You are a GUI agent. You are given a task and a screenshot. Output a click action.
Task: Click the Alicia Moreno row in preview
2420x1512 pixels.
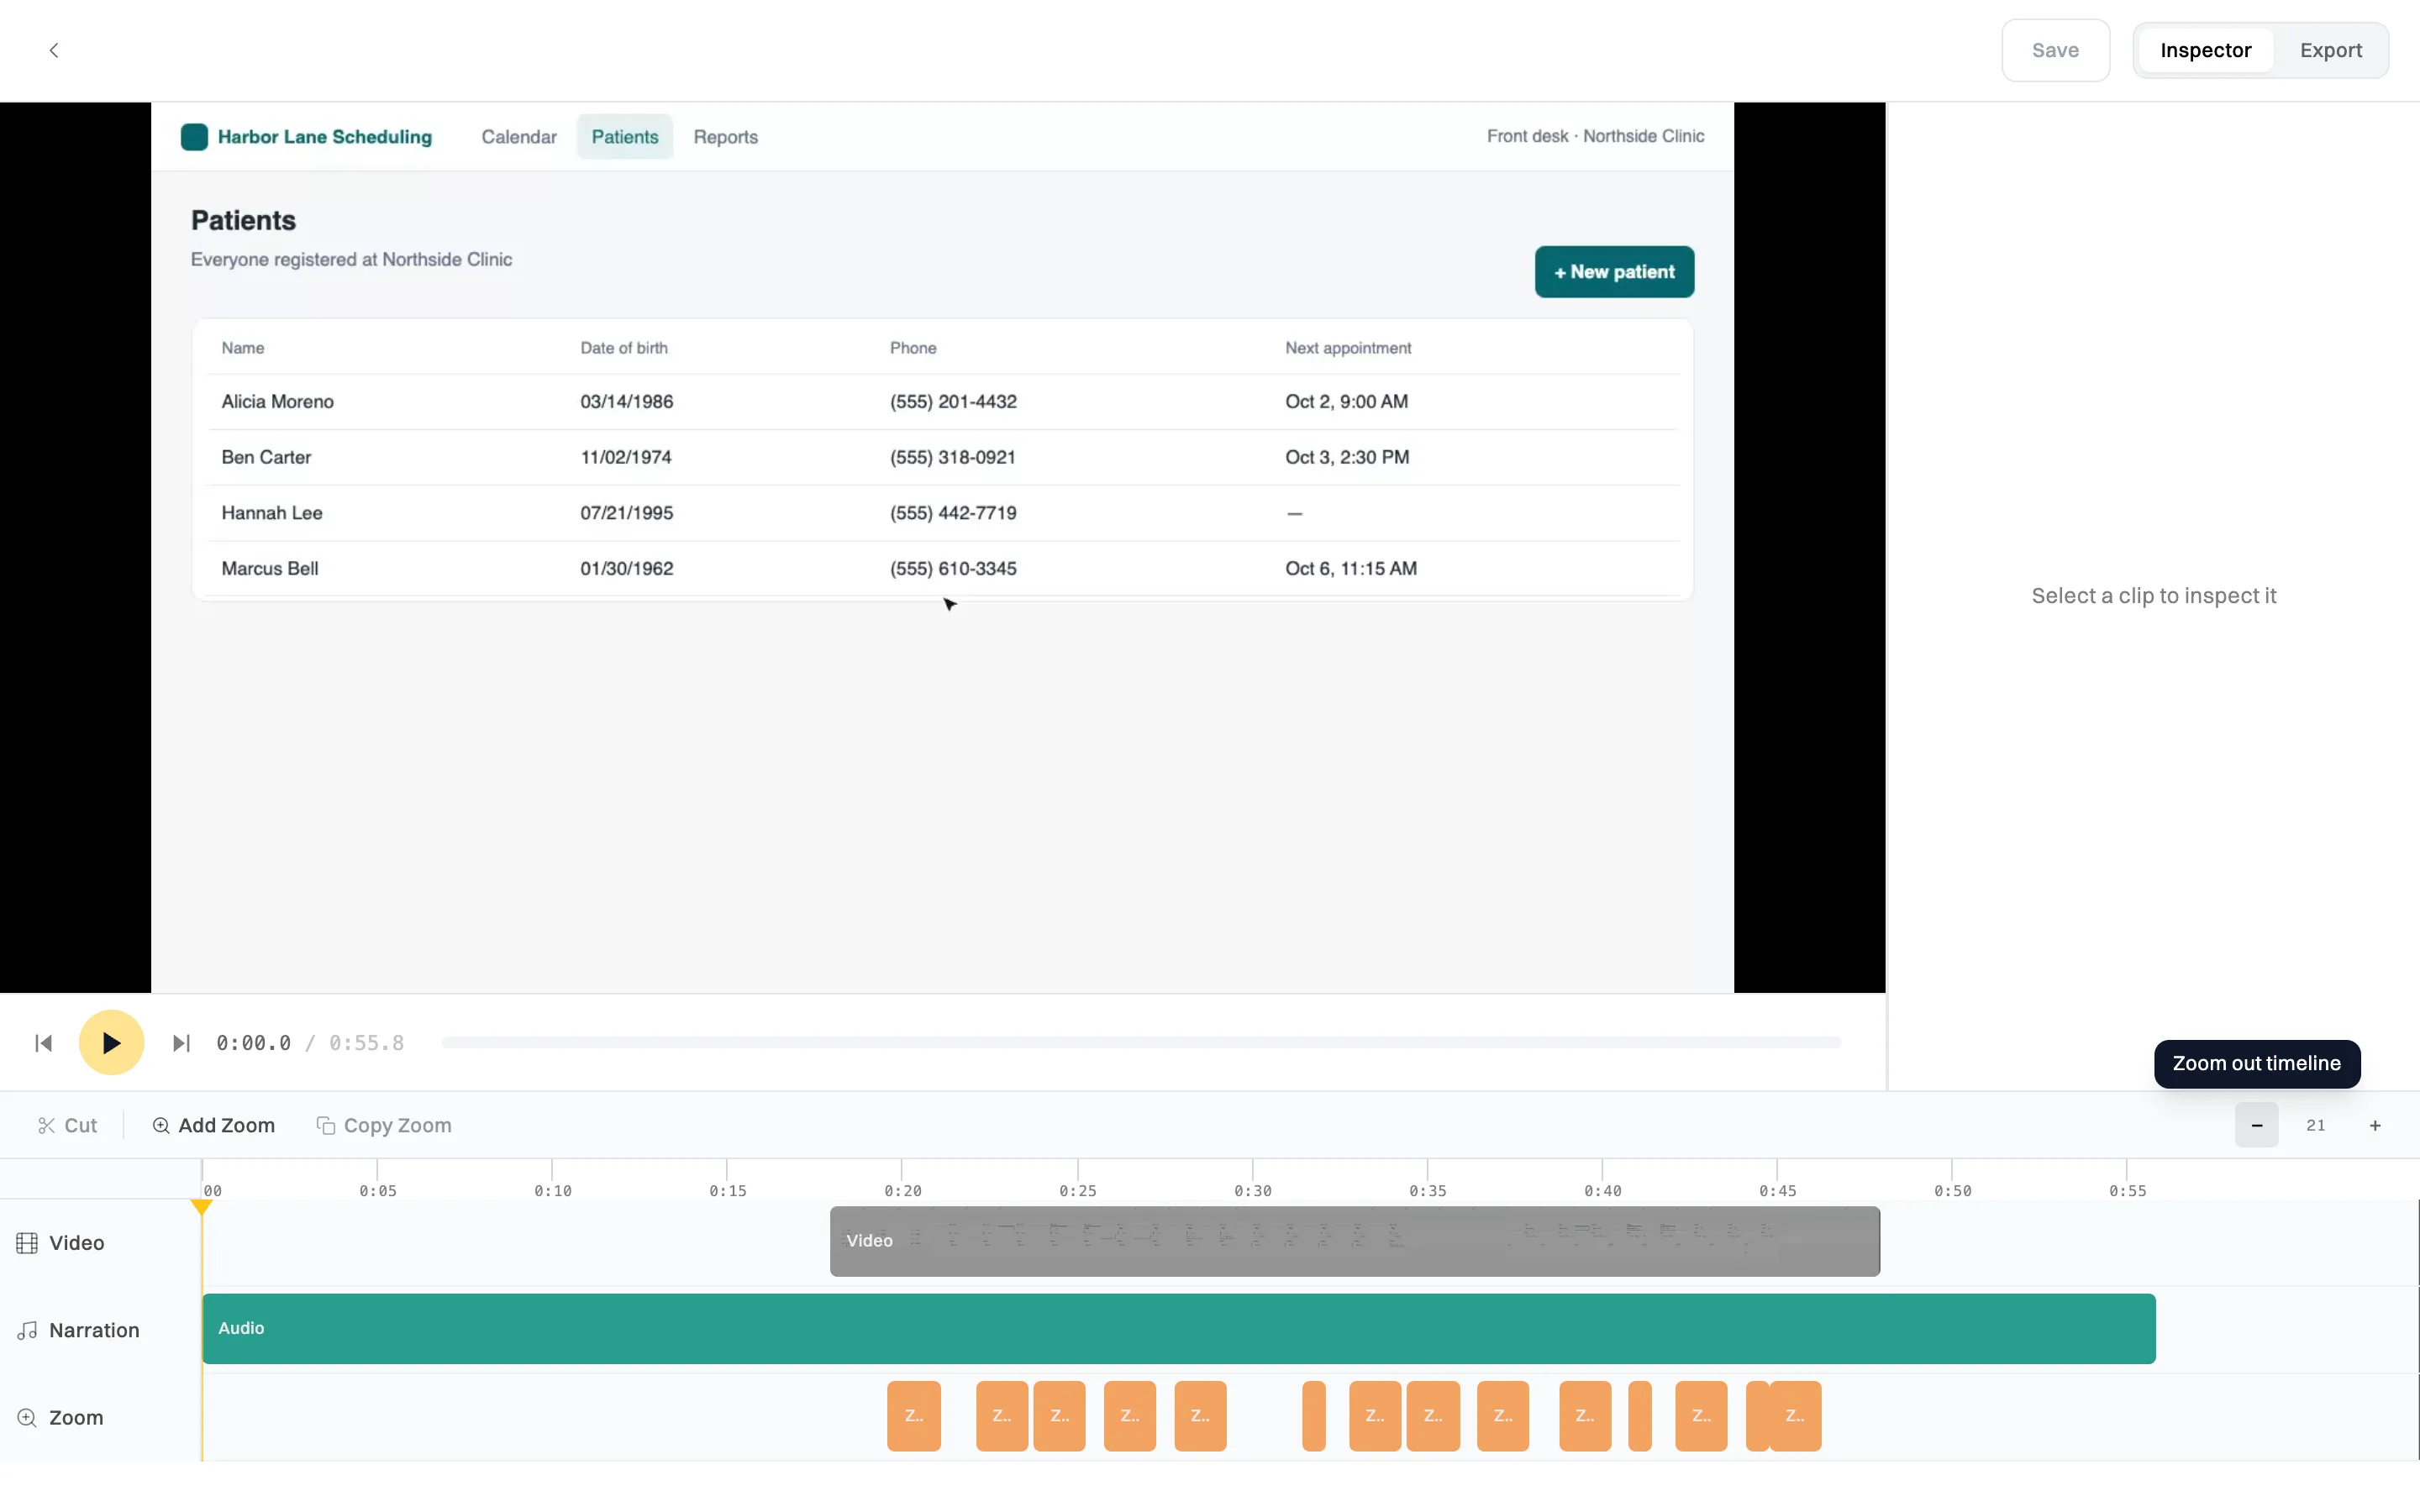click(x=943, y=401)
